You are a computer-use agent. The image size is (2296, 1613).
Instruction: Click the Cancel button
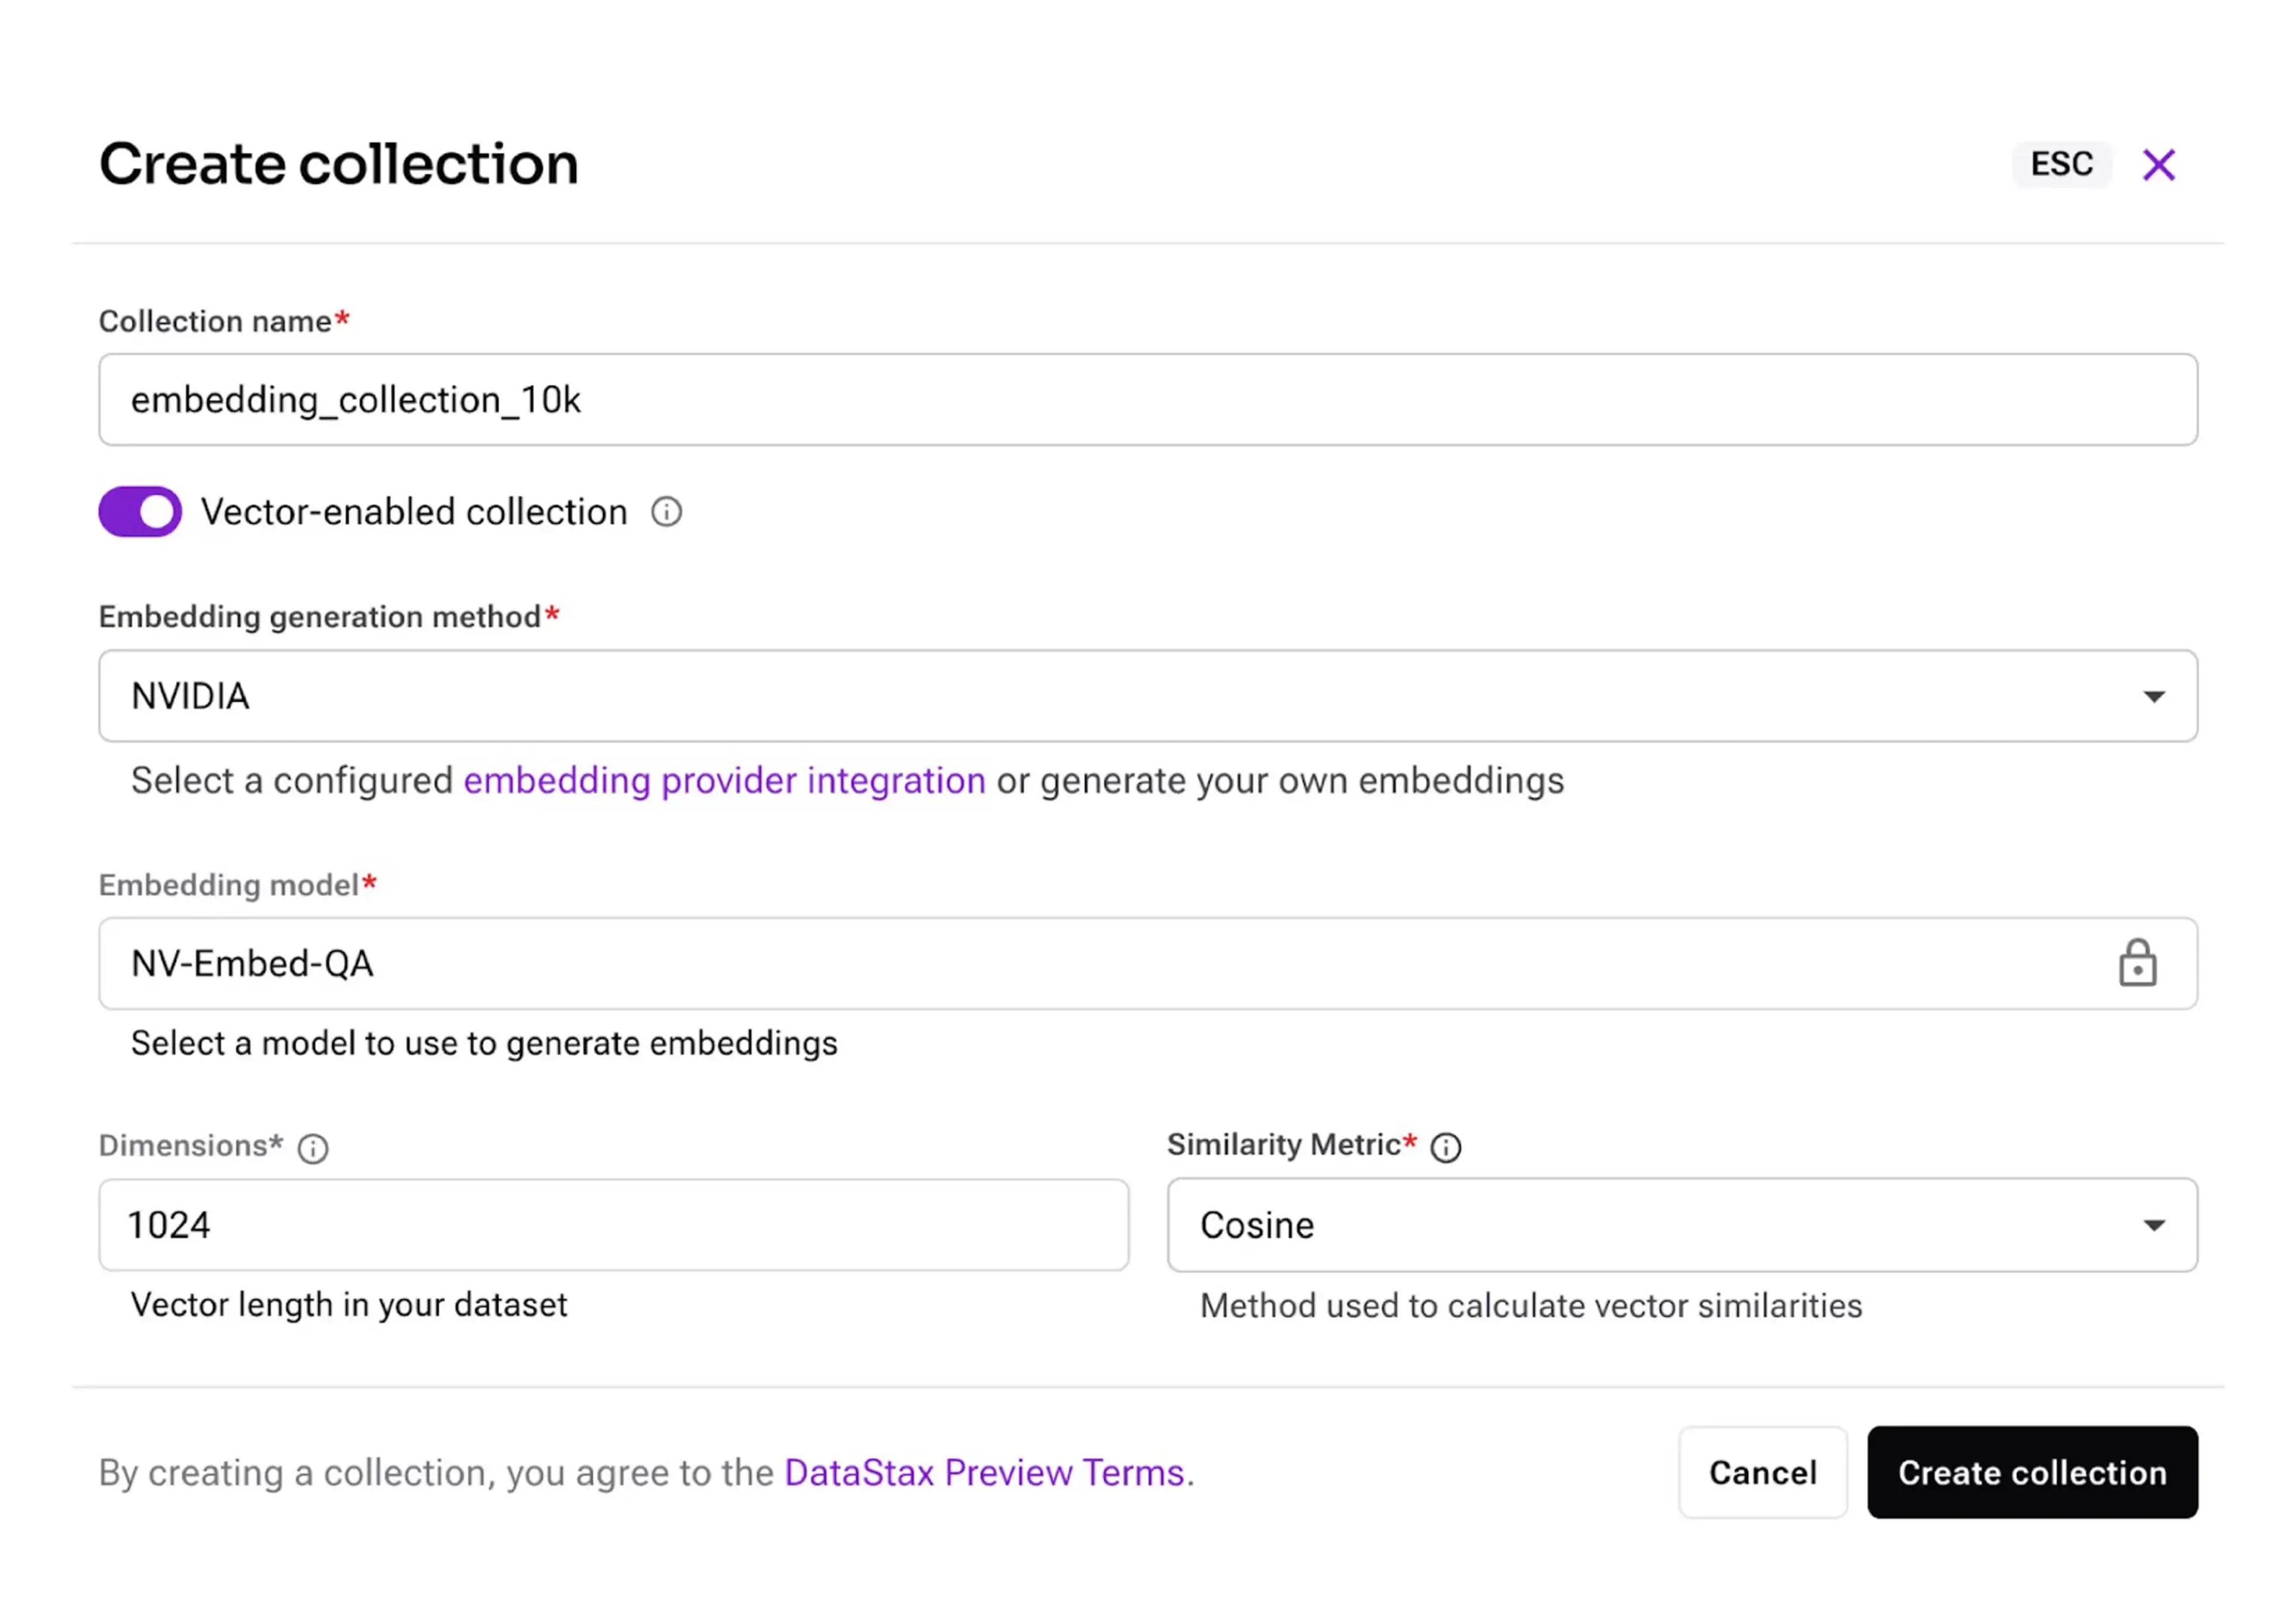(1762, 1473)
